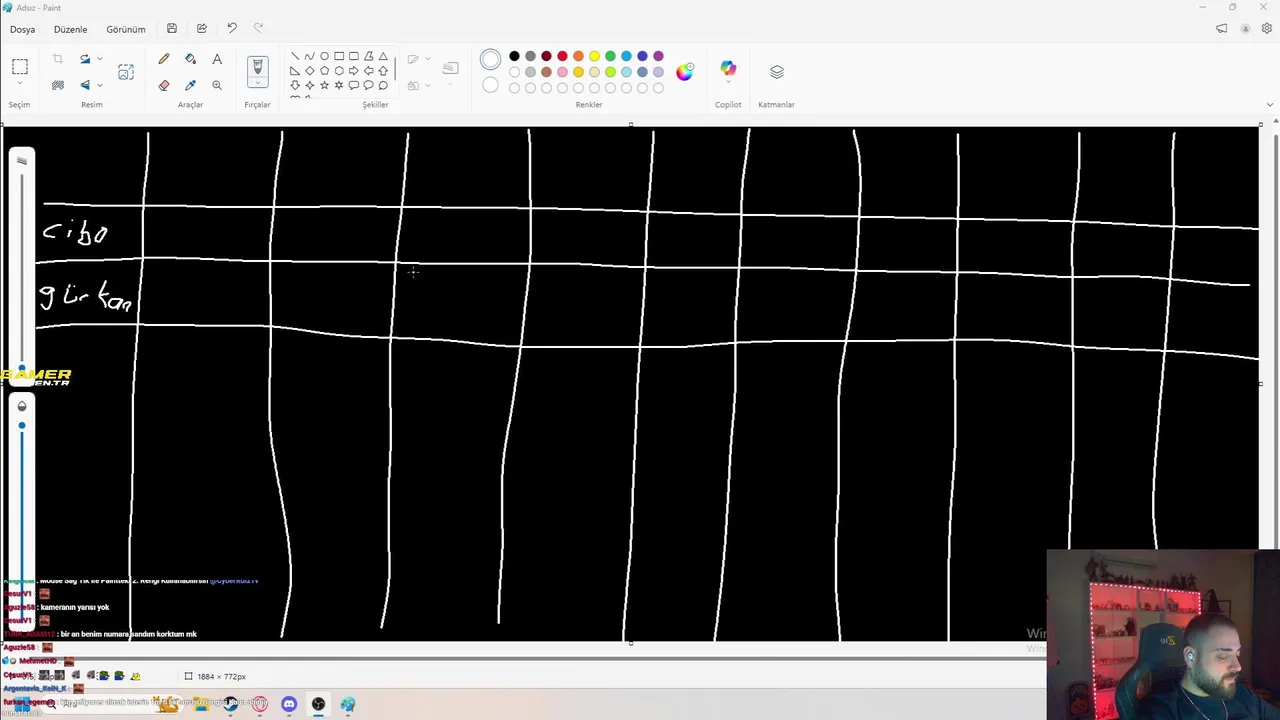Select the Color picker eyedropper tool
This screenshot has width=1280, height=720.
coord(191,85)
